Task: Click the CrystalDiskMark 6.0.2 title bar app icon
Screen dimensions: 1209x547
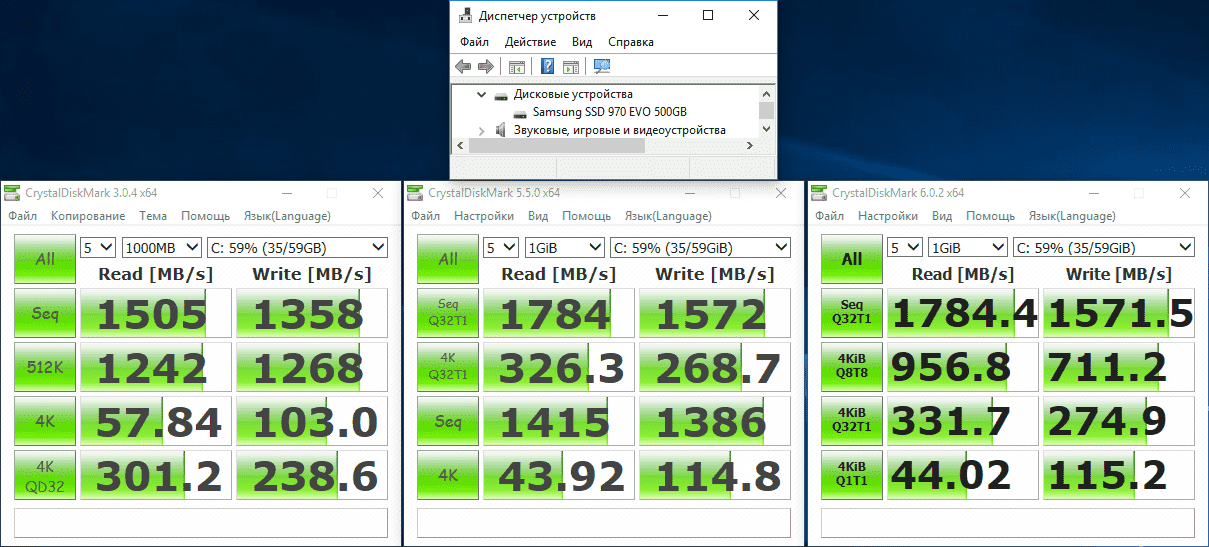Action: (x=820, y=193)
